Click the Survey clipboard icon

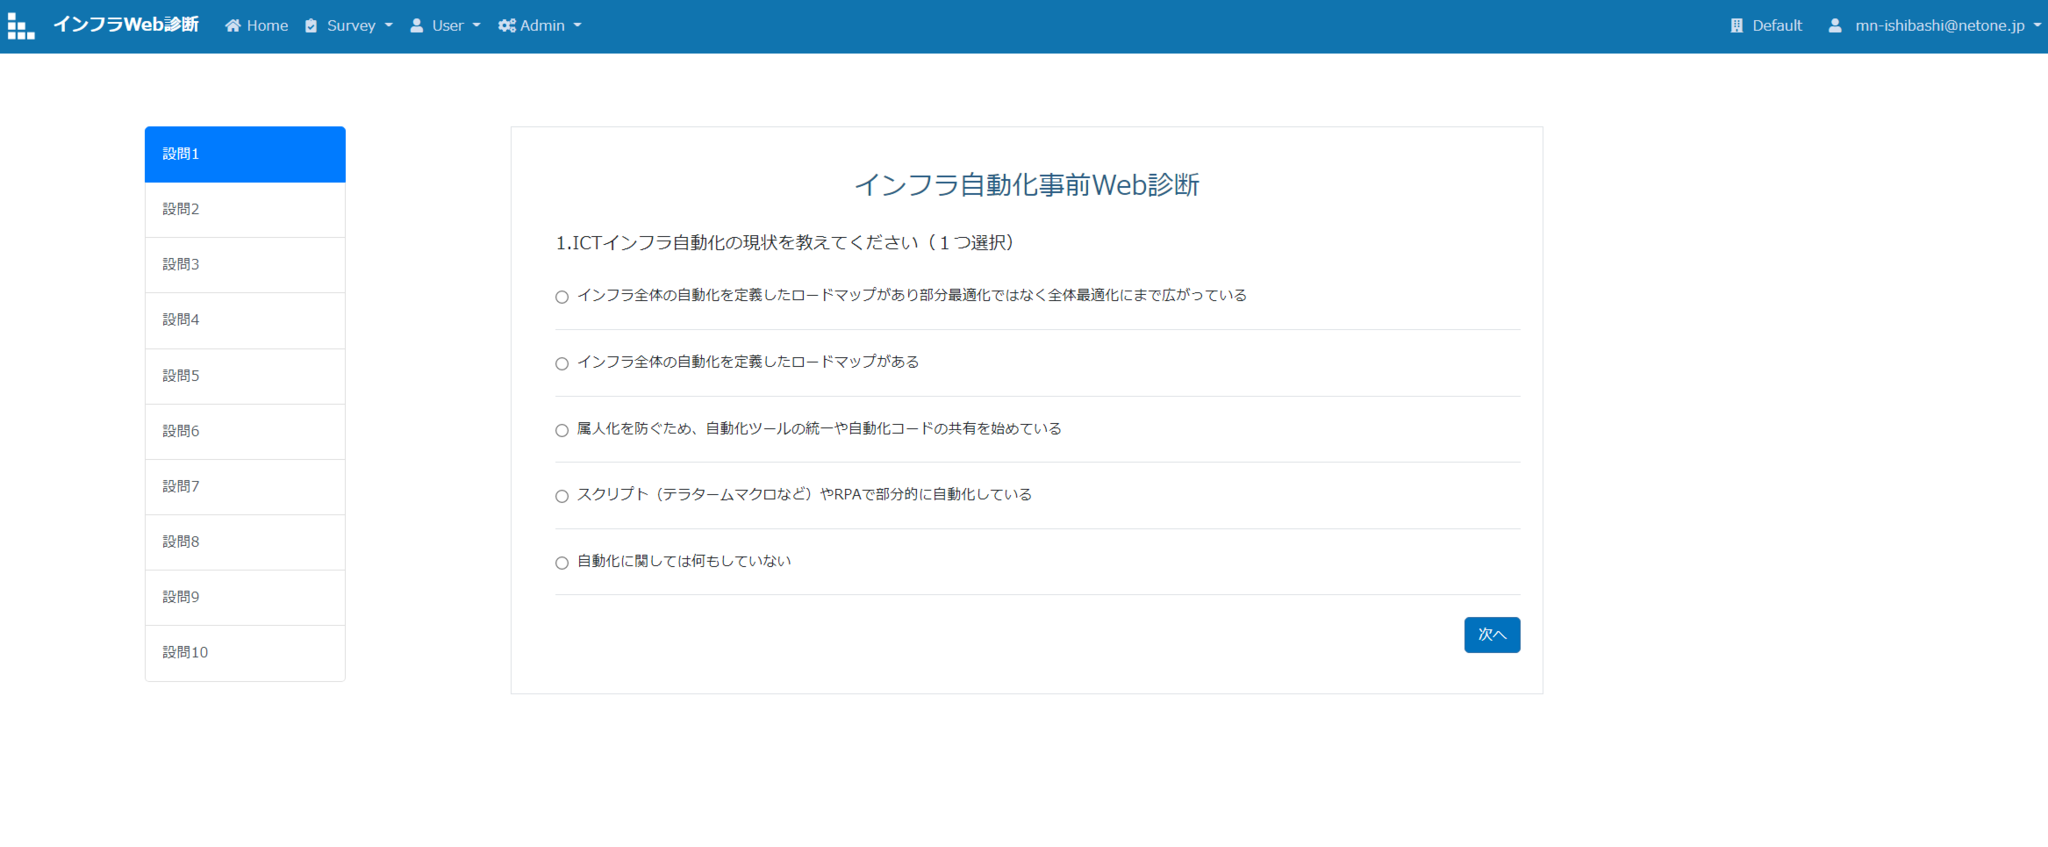click(311, 26)
